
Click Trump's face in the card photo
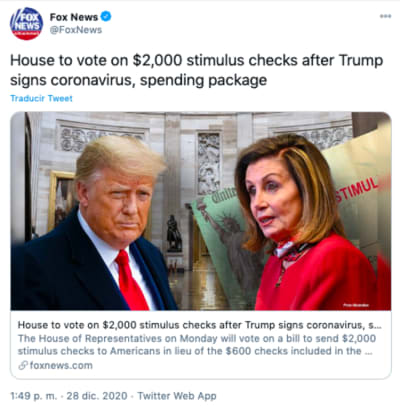tap(120, 200)
